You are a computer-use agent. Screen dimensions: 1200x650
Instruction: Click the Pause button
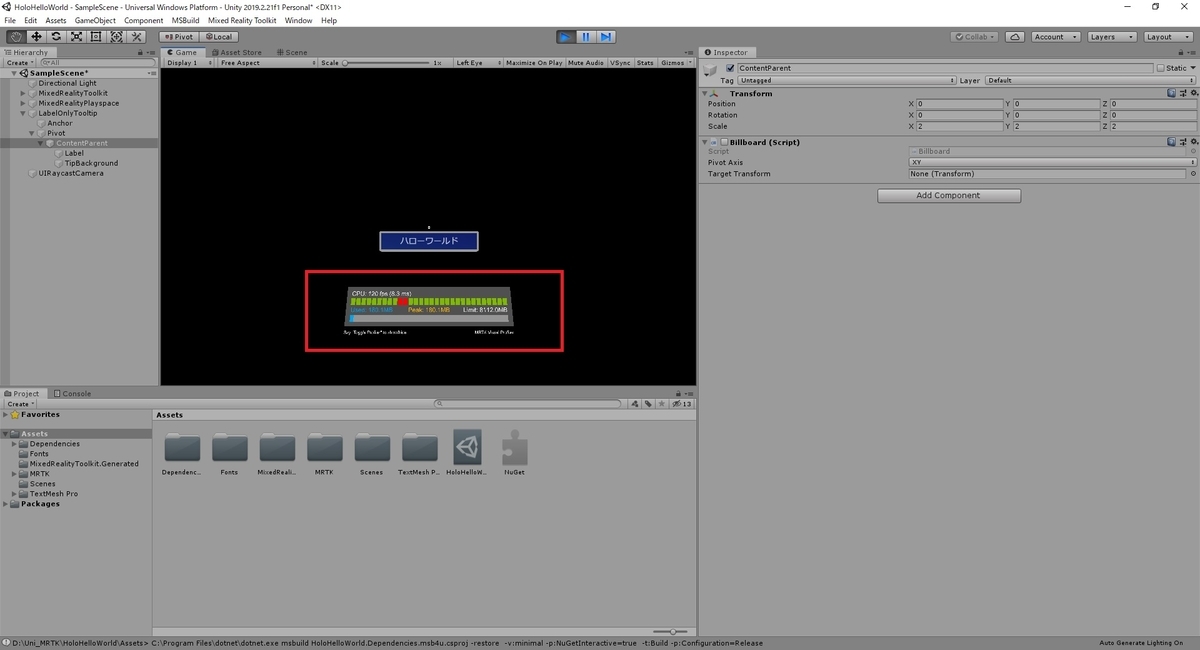click(x=586, y=37)
